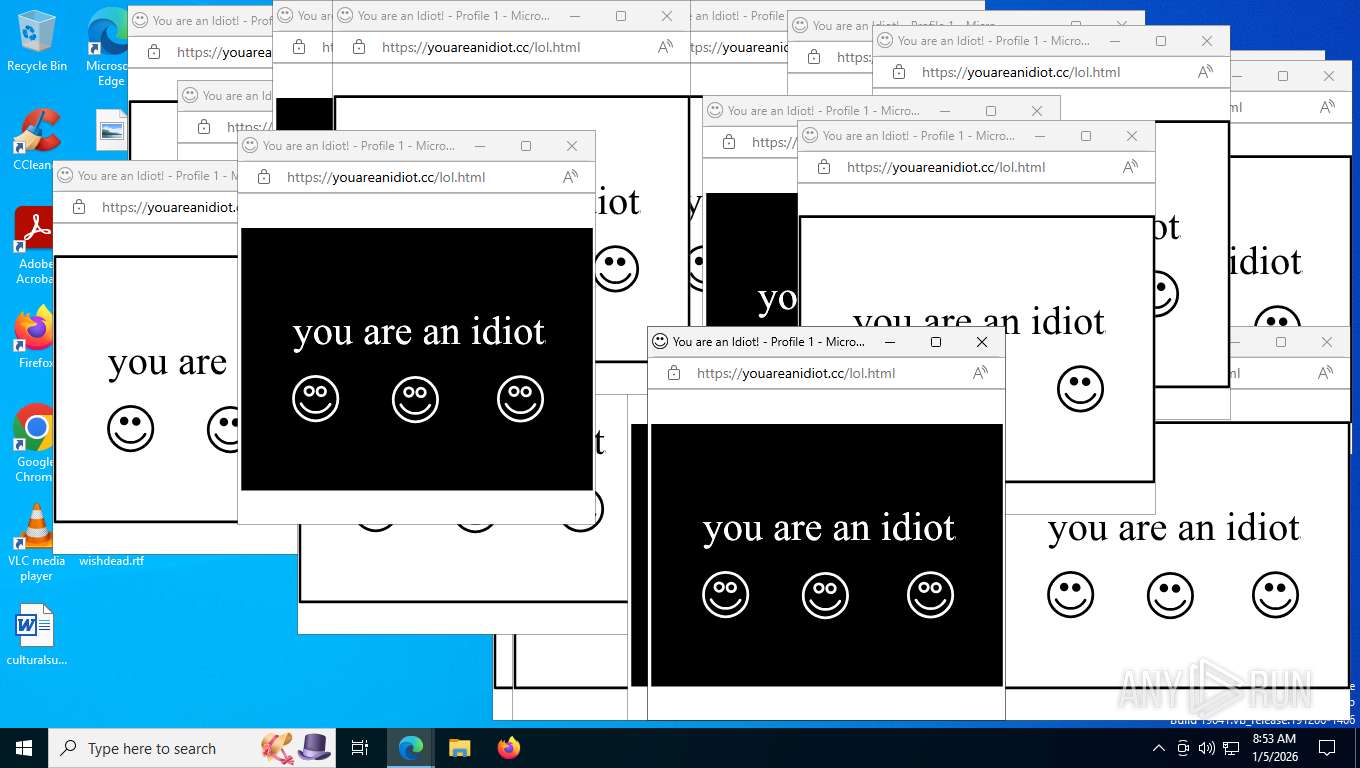Click the Windows Start button

(x=23, y=748)
